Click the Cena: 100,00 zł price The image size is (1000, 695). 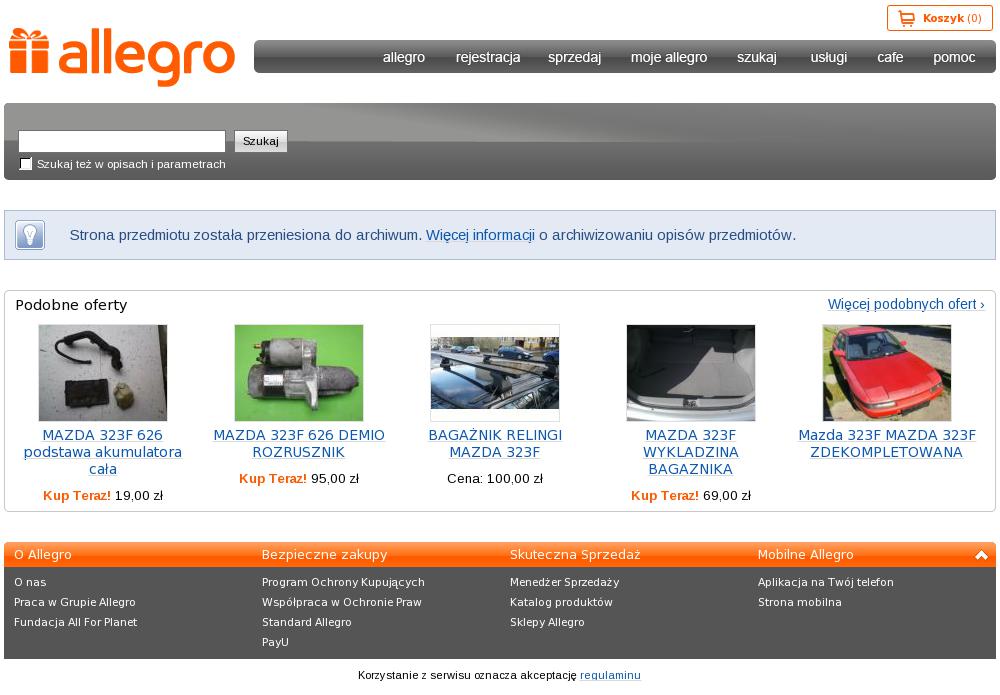(495, 479)
